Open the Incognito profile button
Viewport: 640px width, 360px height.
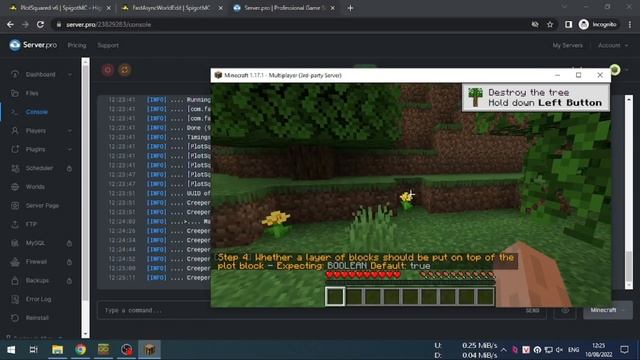click(598, 24)
